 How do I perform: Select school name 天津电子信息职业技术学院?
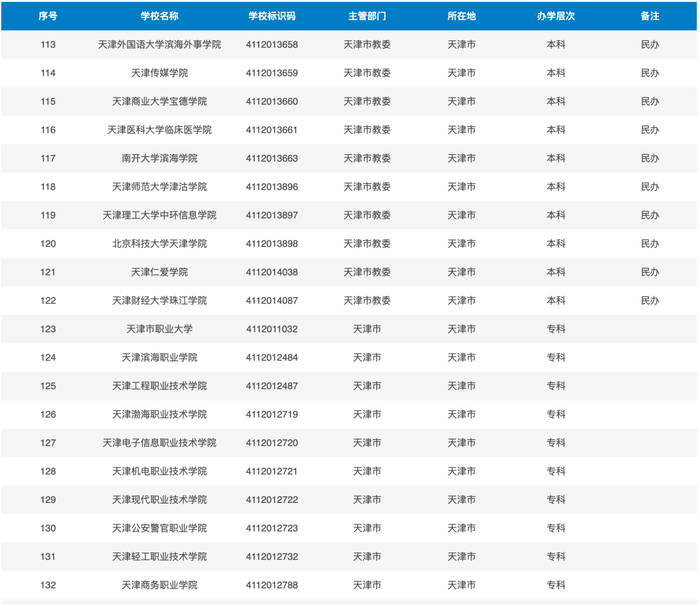coord(159,443)
